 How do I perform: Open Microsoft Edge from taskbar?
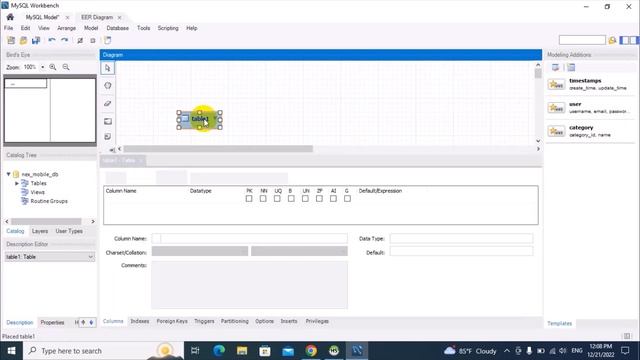[219, 351]
